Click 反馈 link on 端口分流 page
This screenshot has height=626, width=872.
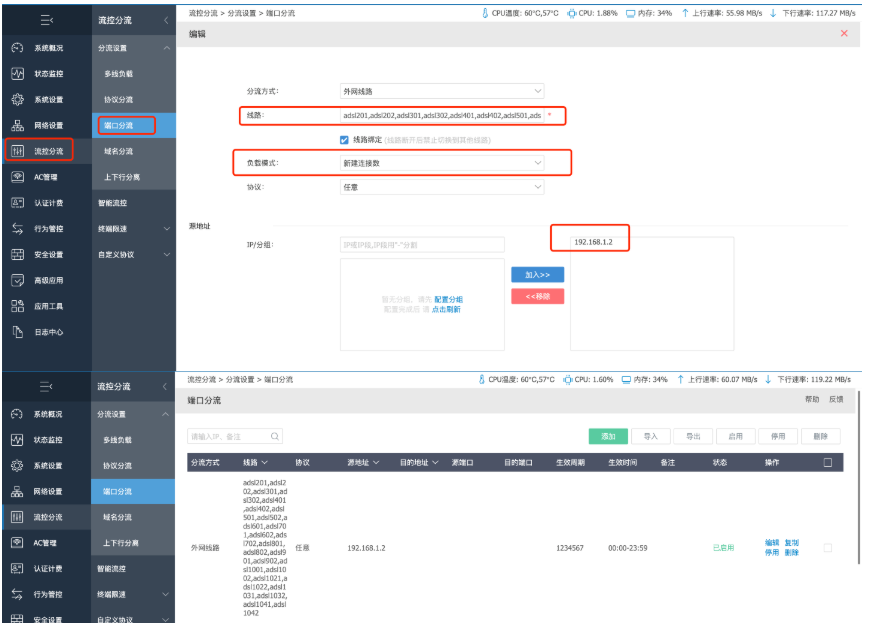click(x=836, y=399)
